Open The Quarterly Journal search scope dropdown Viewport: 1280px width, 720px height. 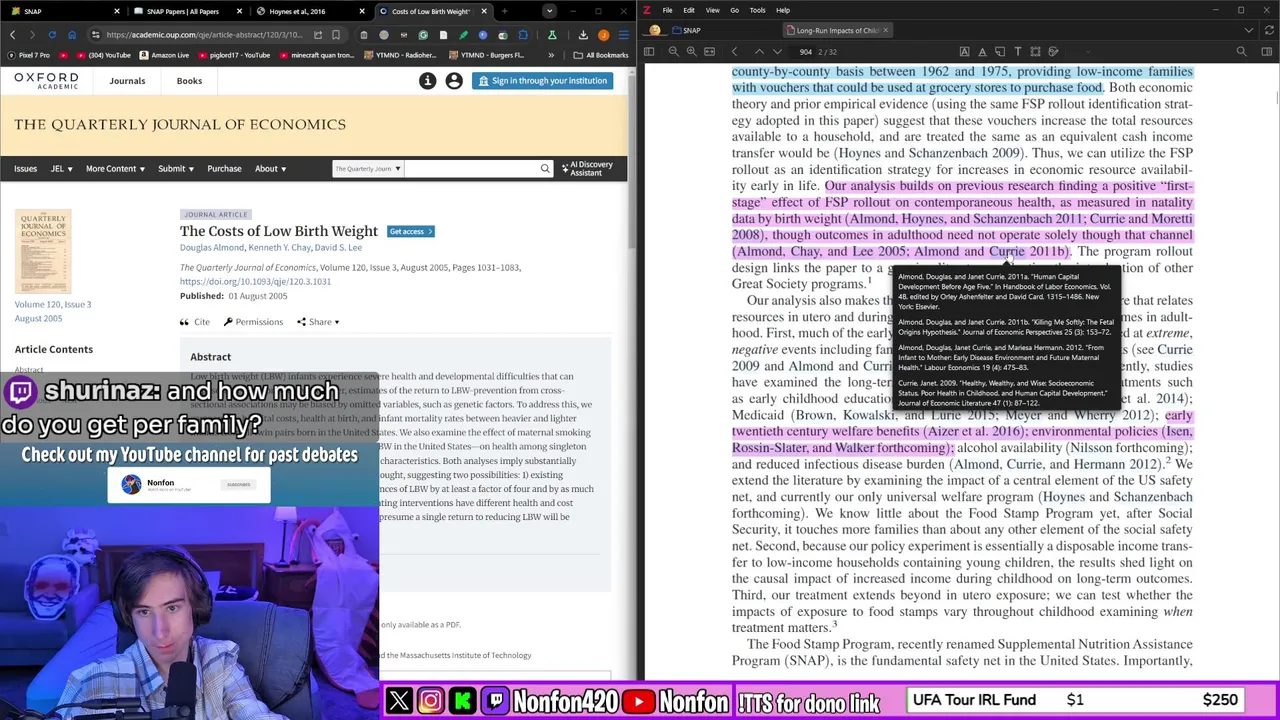pos(368,169)
